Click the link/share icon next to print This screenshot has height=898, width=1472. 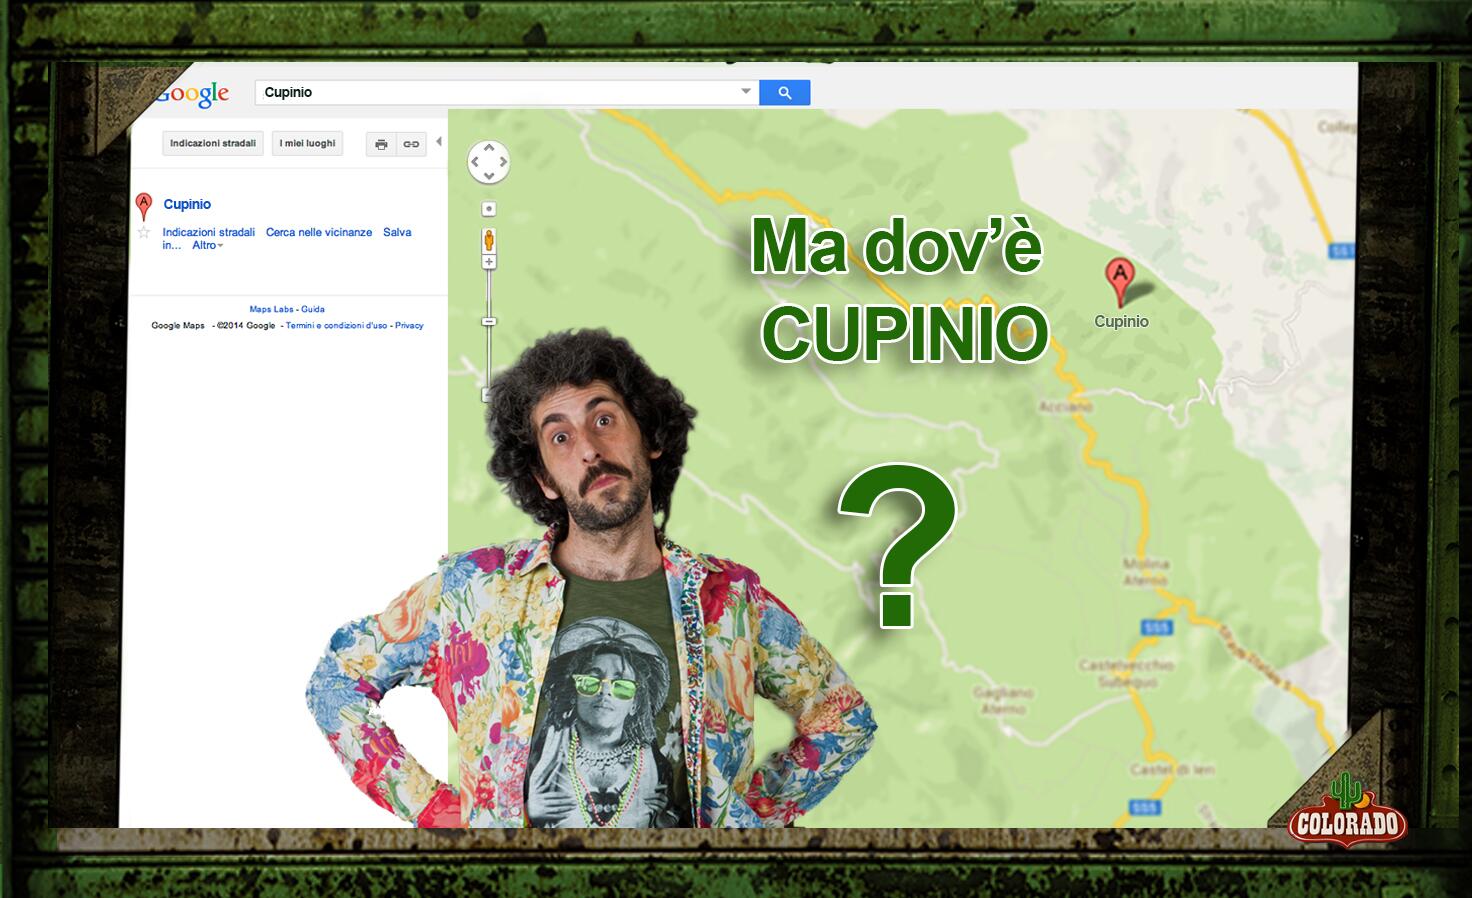[x=410, y=143]
